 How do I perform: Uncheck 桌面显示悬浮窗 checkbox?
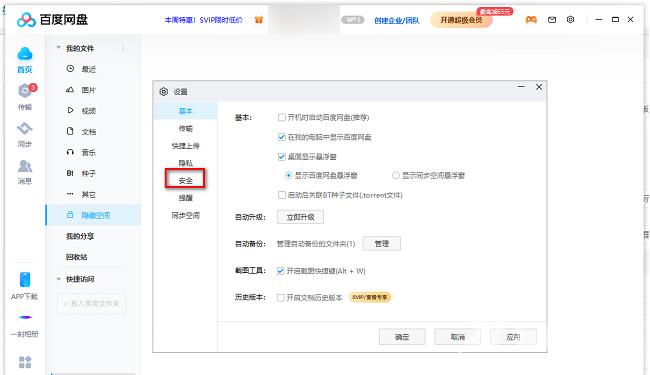[x=281, y=156]
